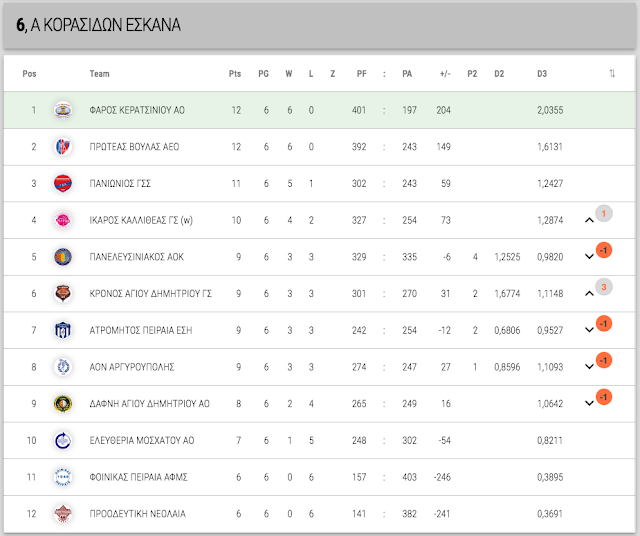640x536 pixels.
Task: Expand the down chevron on ΑΟΝ ΑΡΓΥΡΟΥΠΟΛΗΣ row
Action: click(x=589, y=367)
